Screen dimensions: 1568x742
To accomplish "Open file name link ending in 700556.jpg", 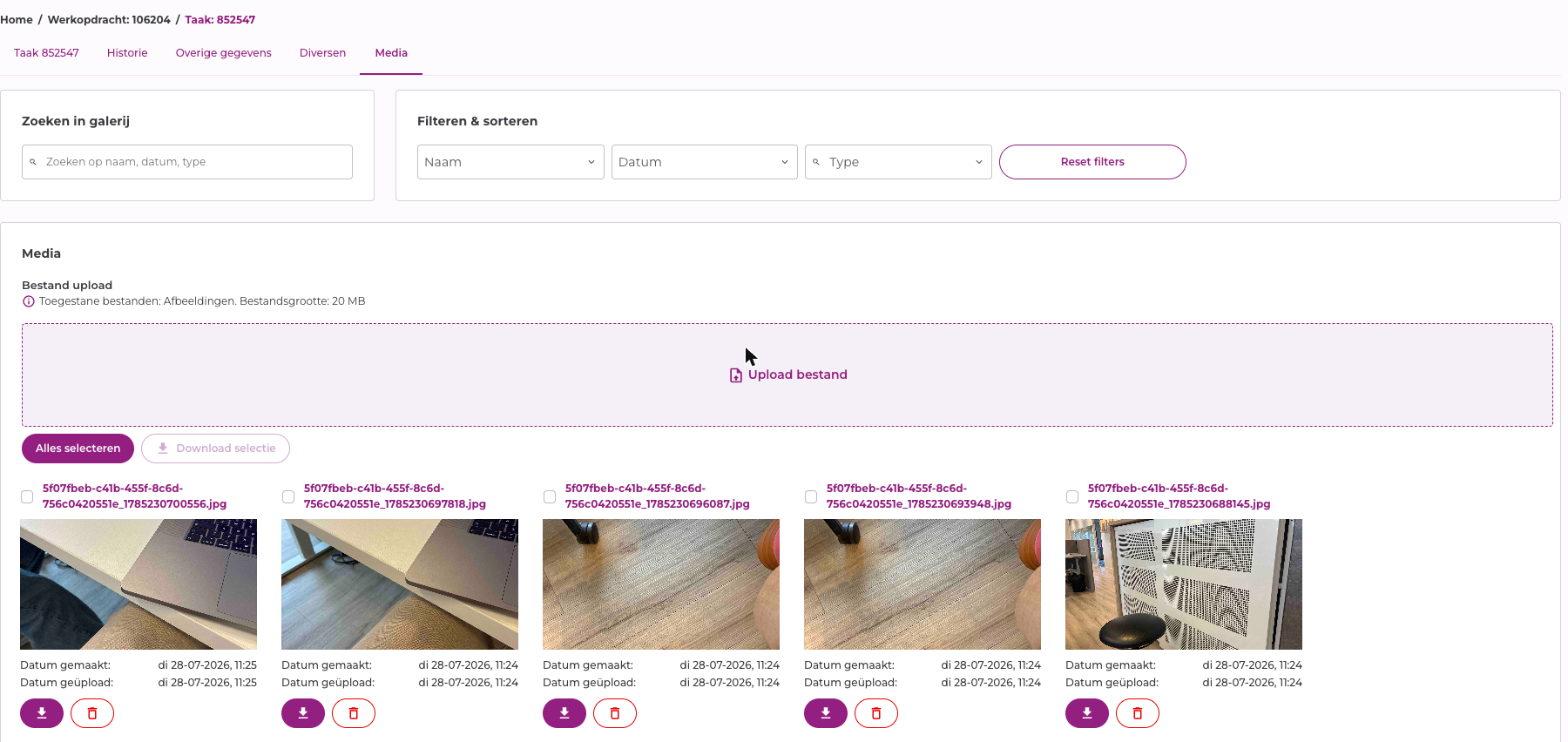I will pos(134,496).
